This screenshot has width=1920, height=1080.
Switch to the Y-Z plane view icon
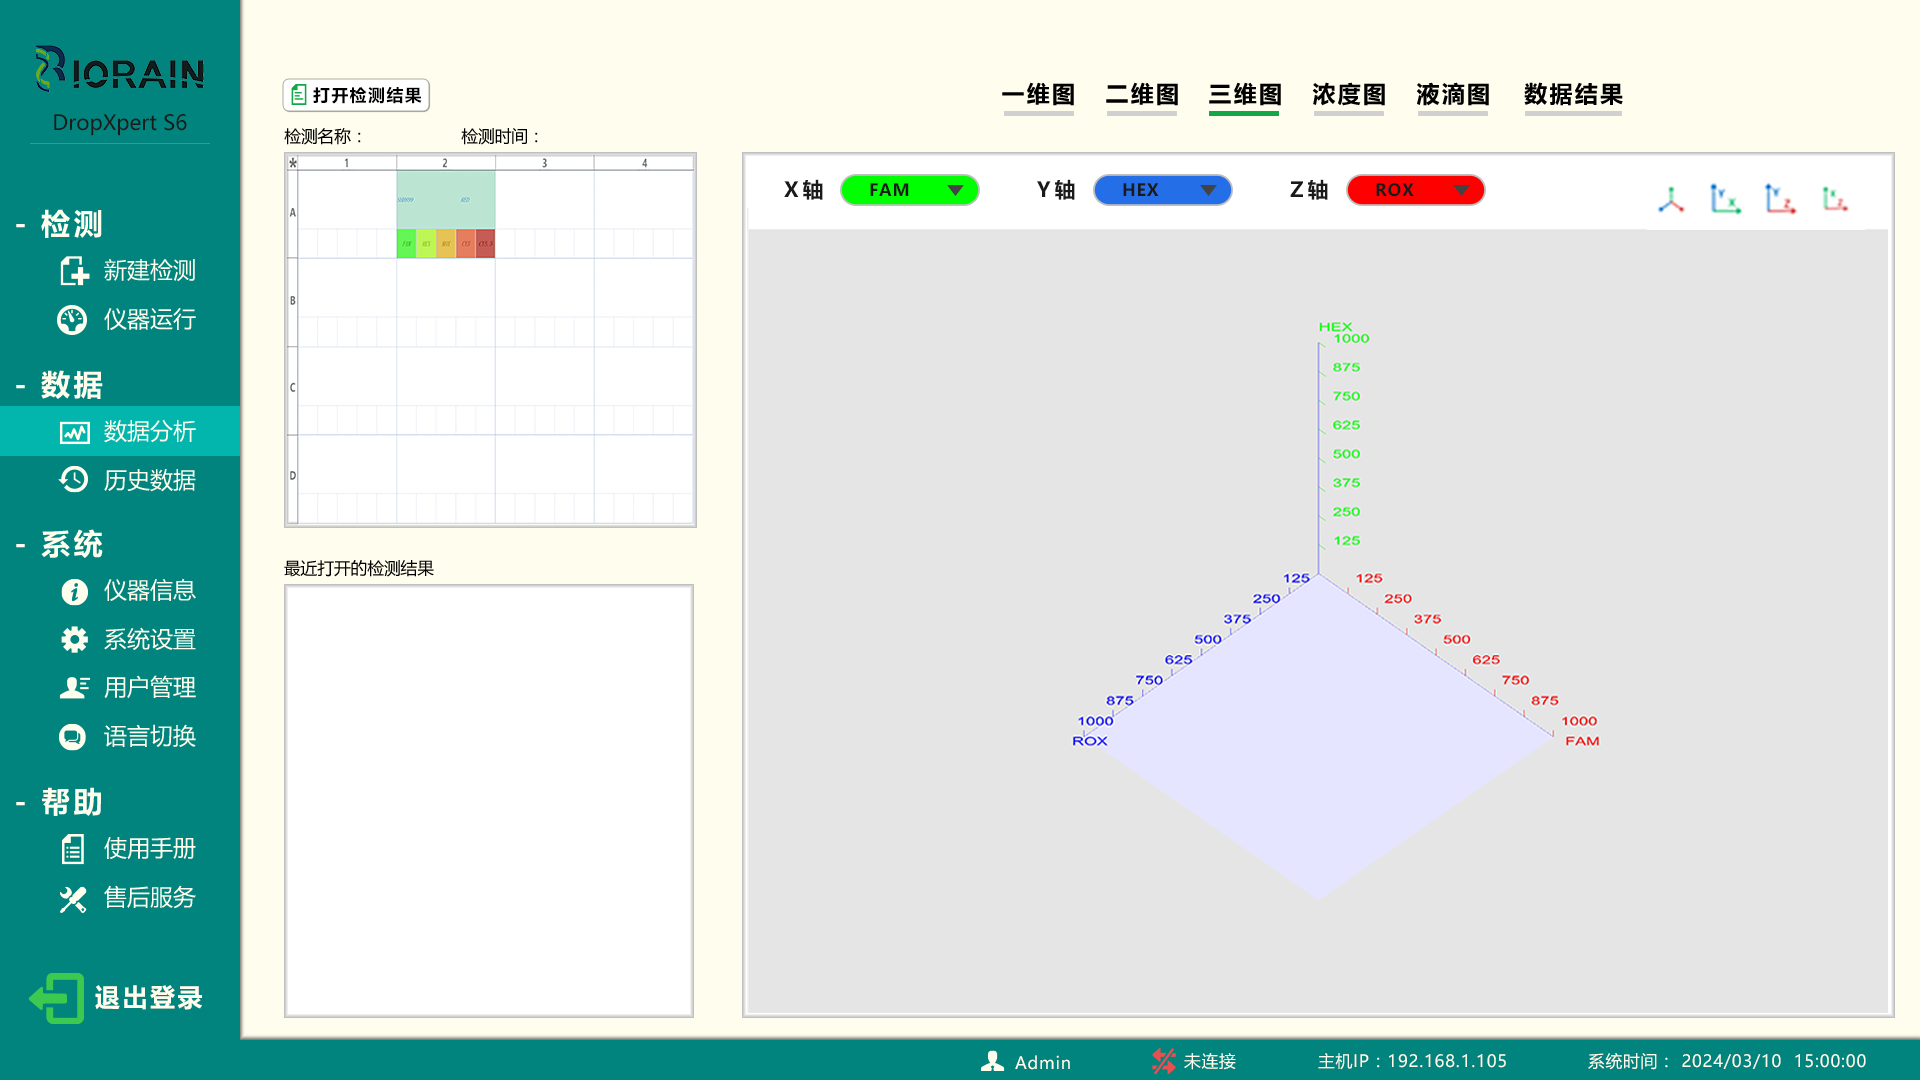tap(1780, 198)
